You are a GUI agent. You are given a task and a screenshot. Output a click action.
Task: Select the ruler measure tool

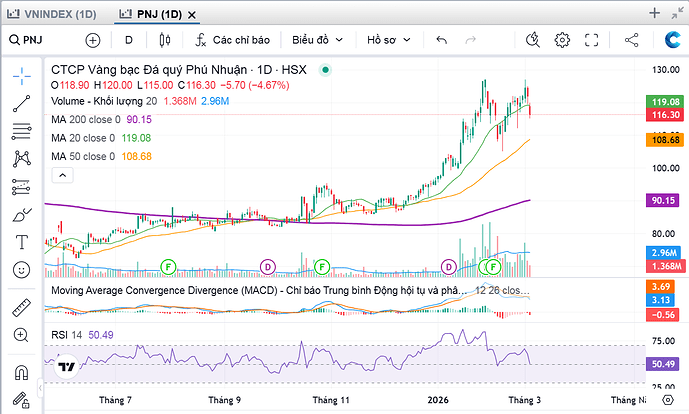tap(21, 308)
